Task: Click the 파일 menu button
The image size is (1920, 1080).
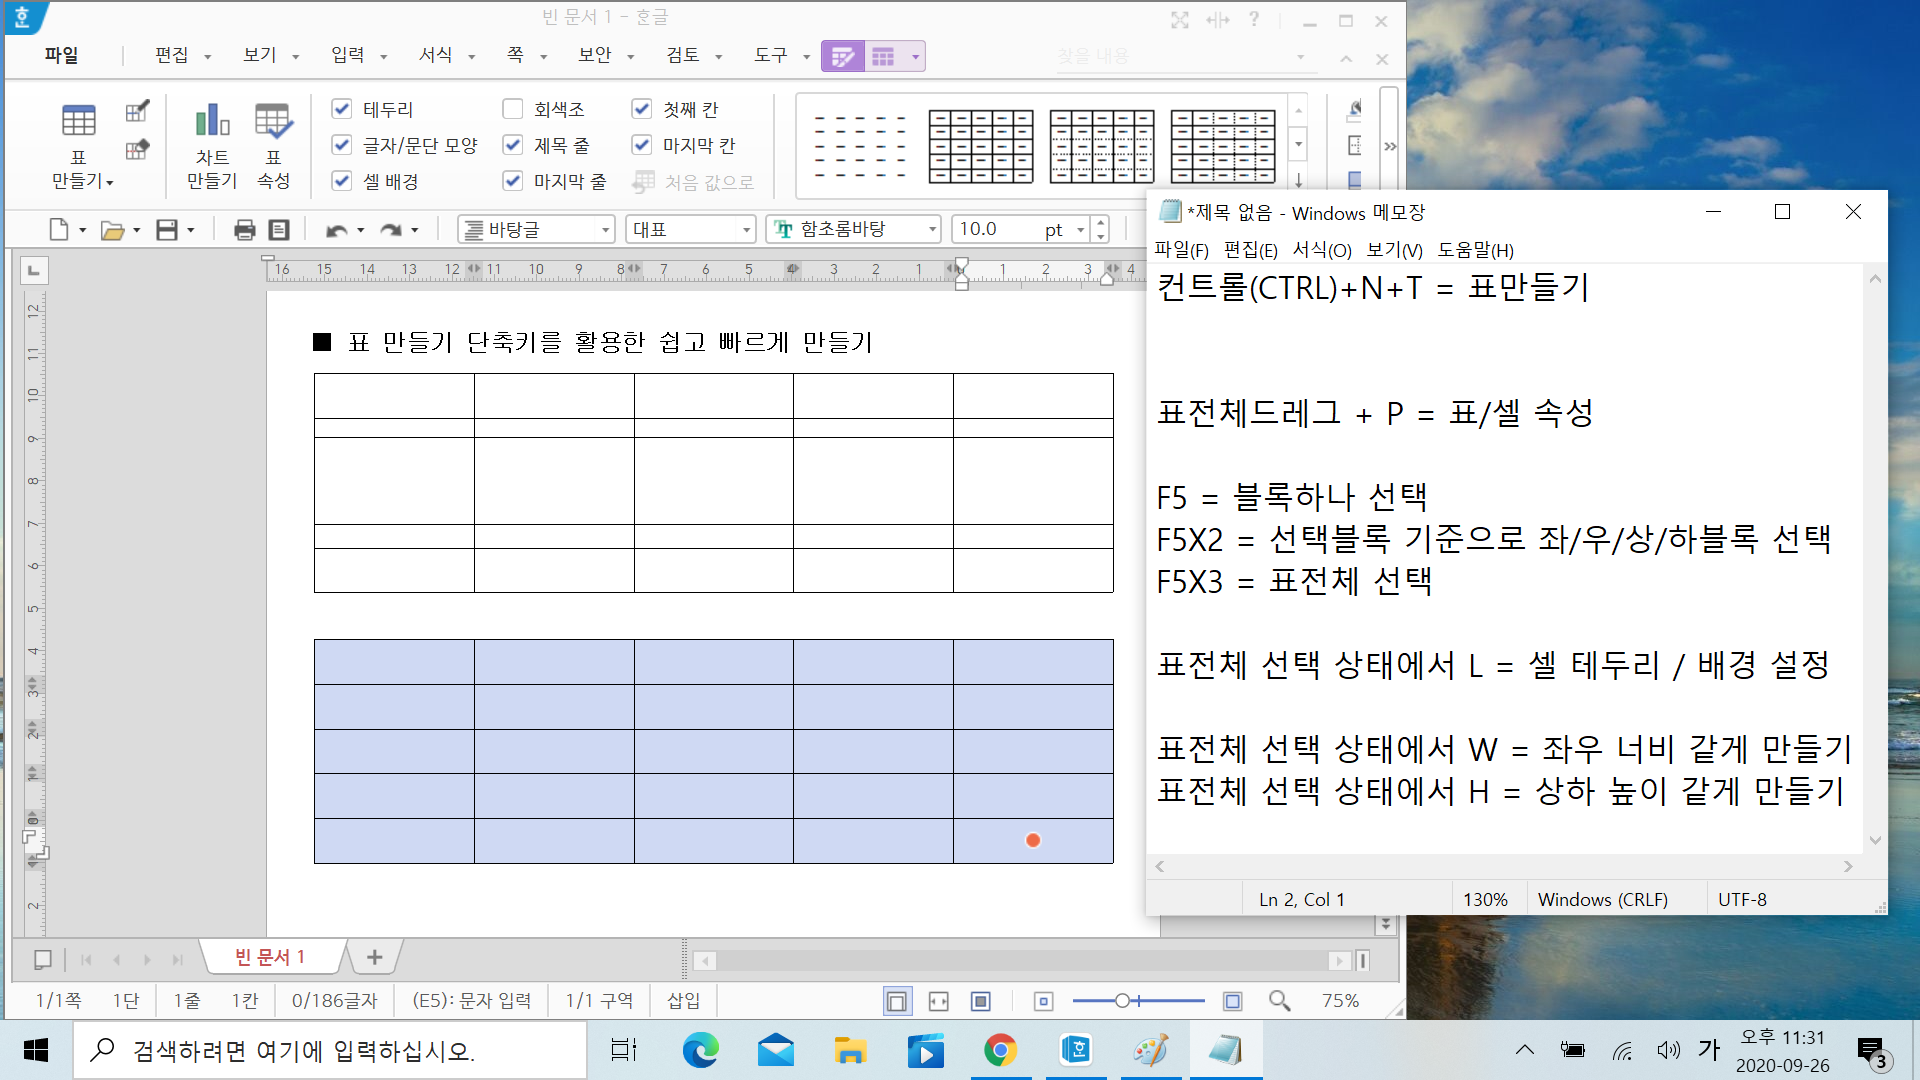Action: (x=61, y=55)
